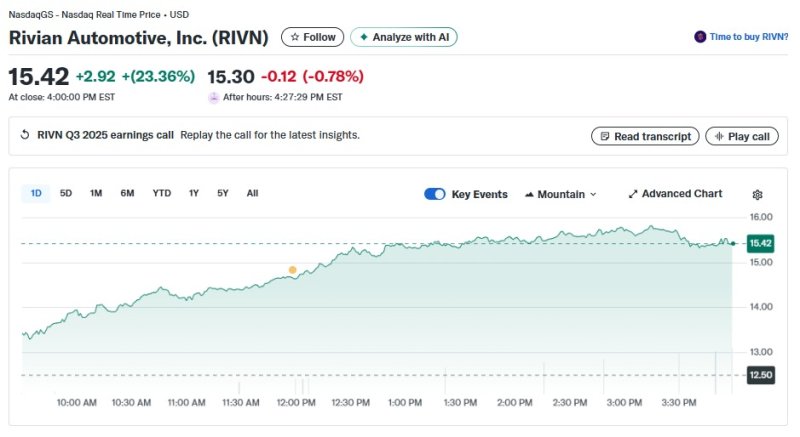Click the 15.42 current price label on axis
The width and height of the screenshot is (800, 437).
[760, 243]
